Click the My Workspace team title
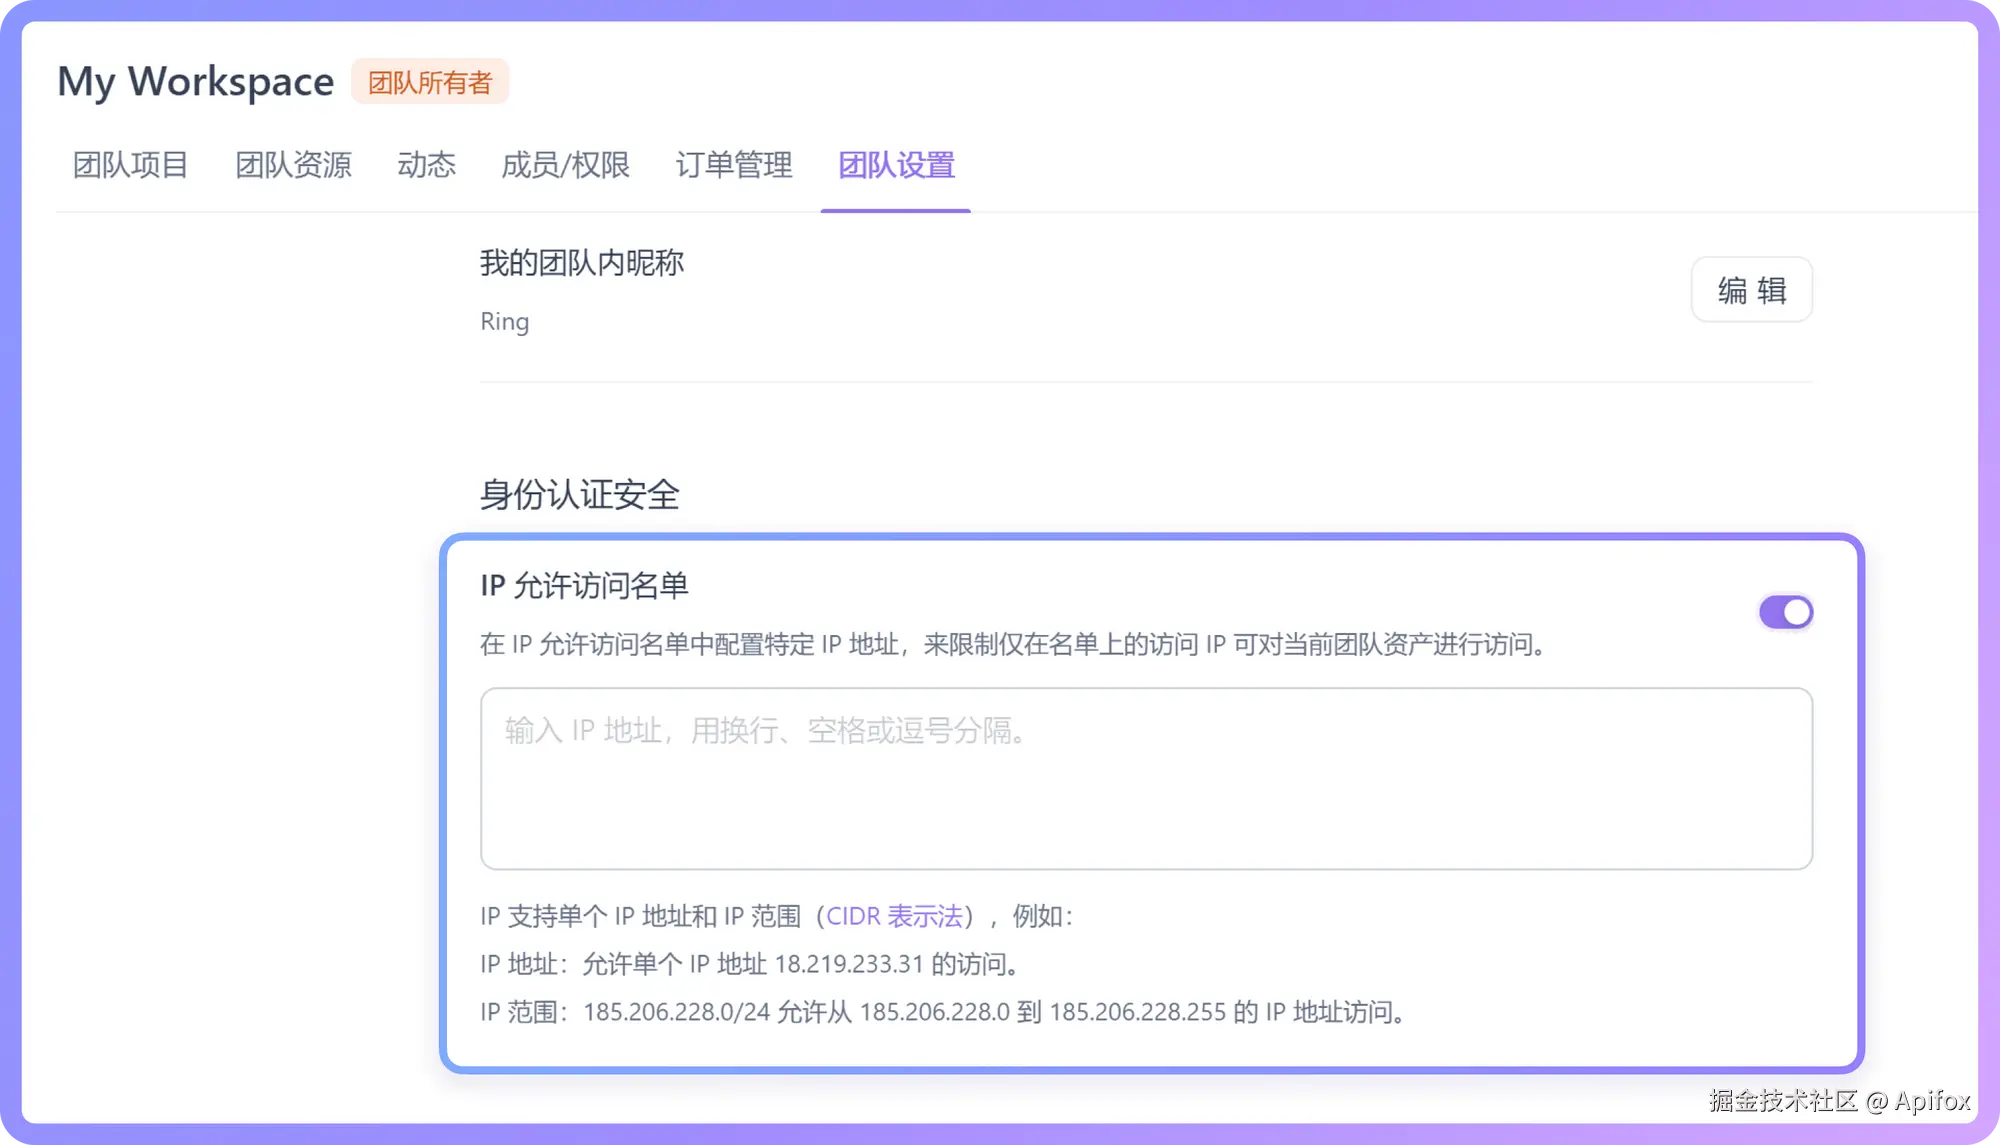Image resolution: width=2000 pixels, height=1145 pixels. tap(195, 82)
